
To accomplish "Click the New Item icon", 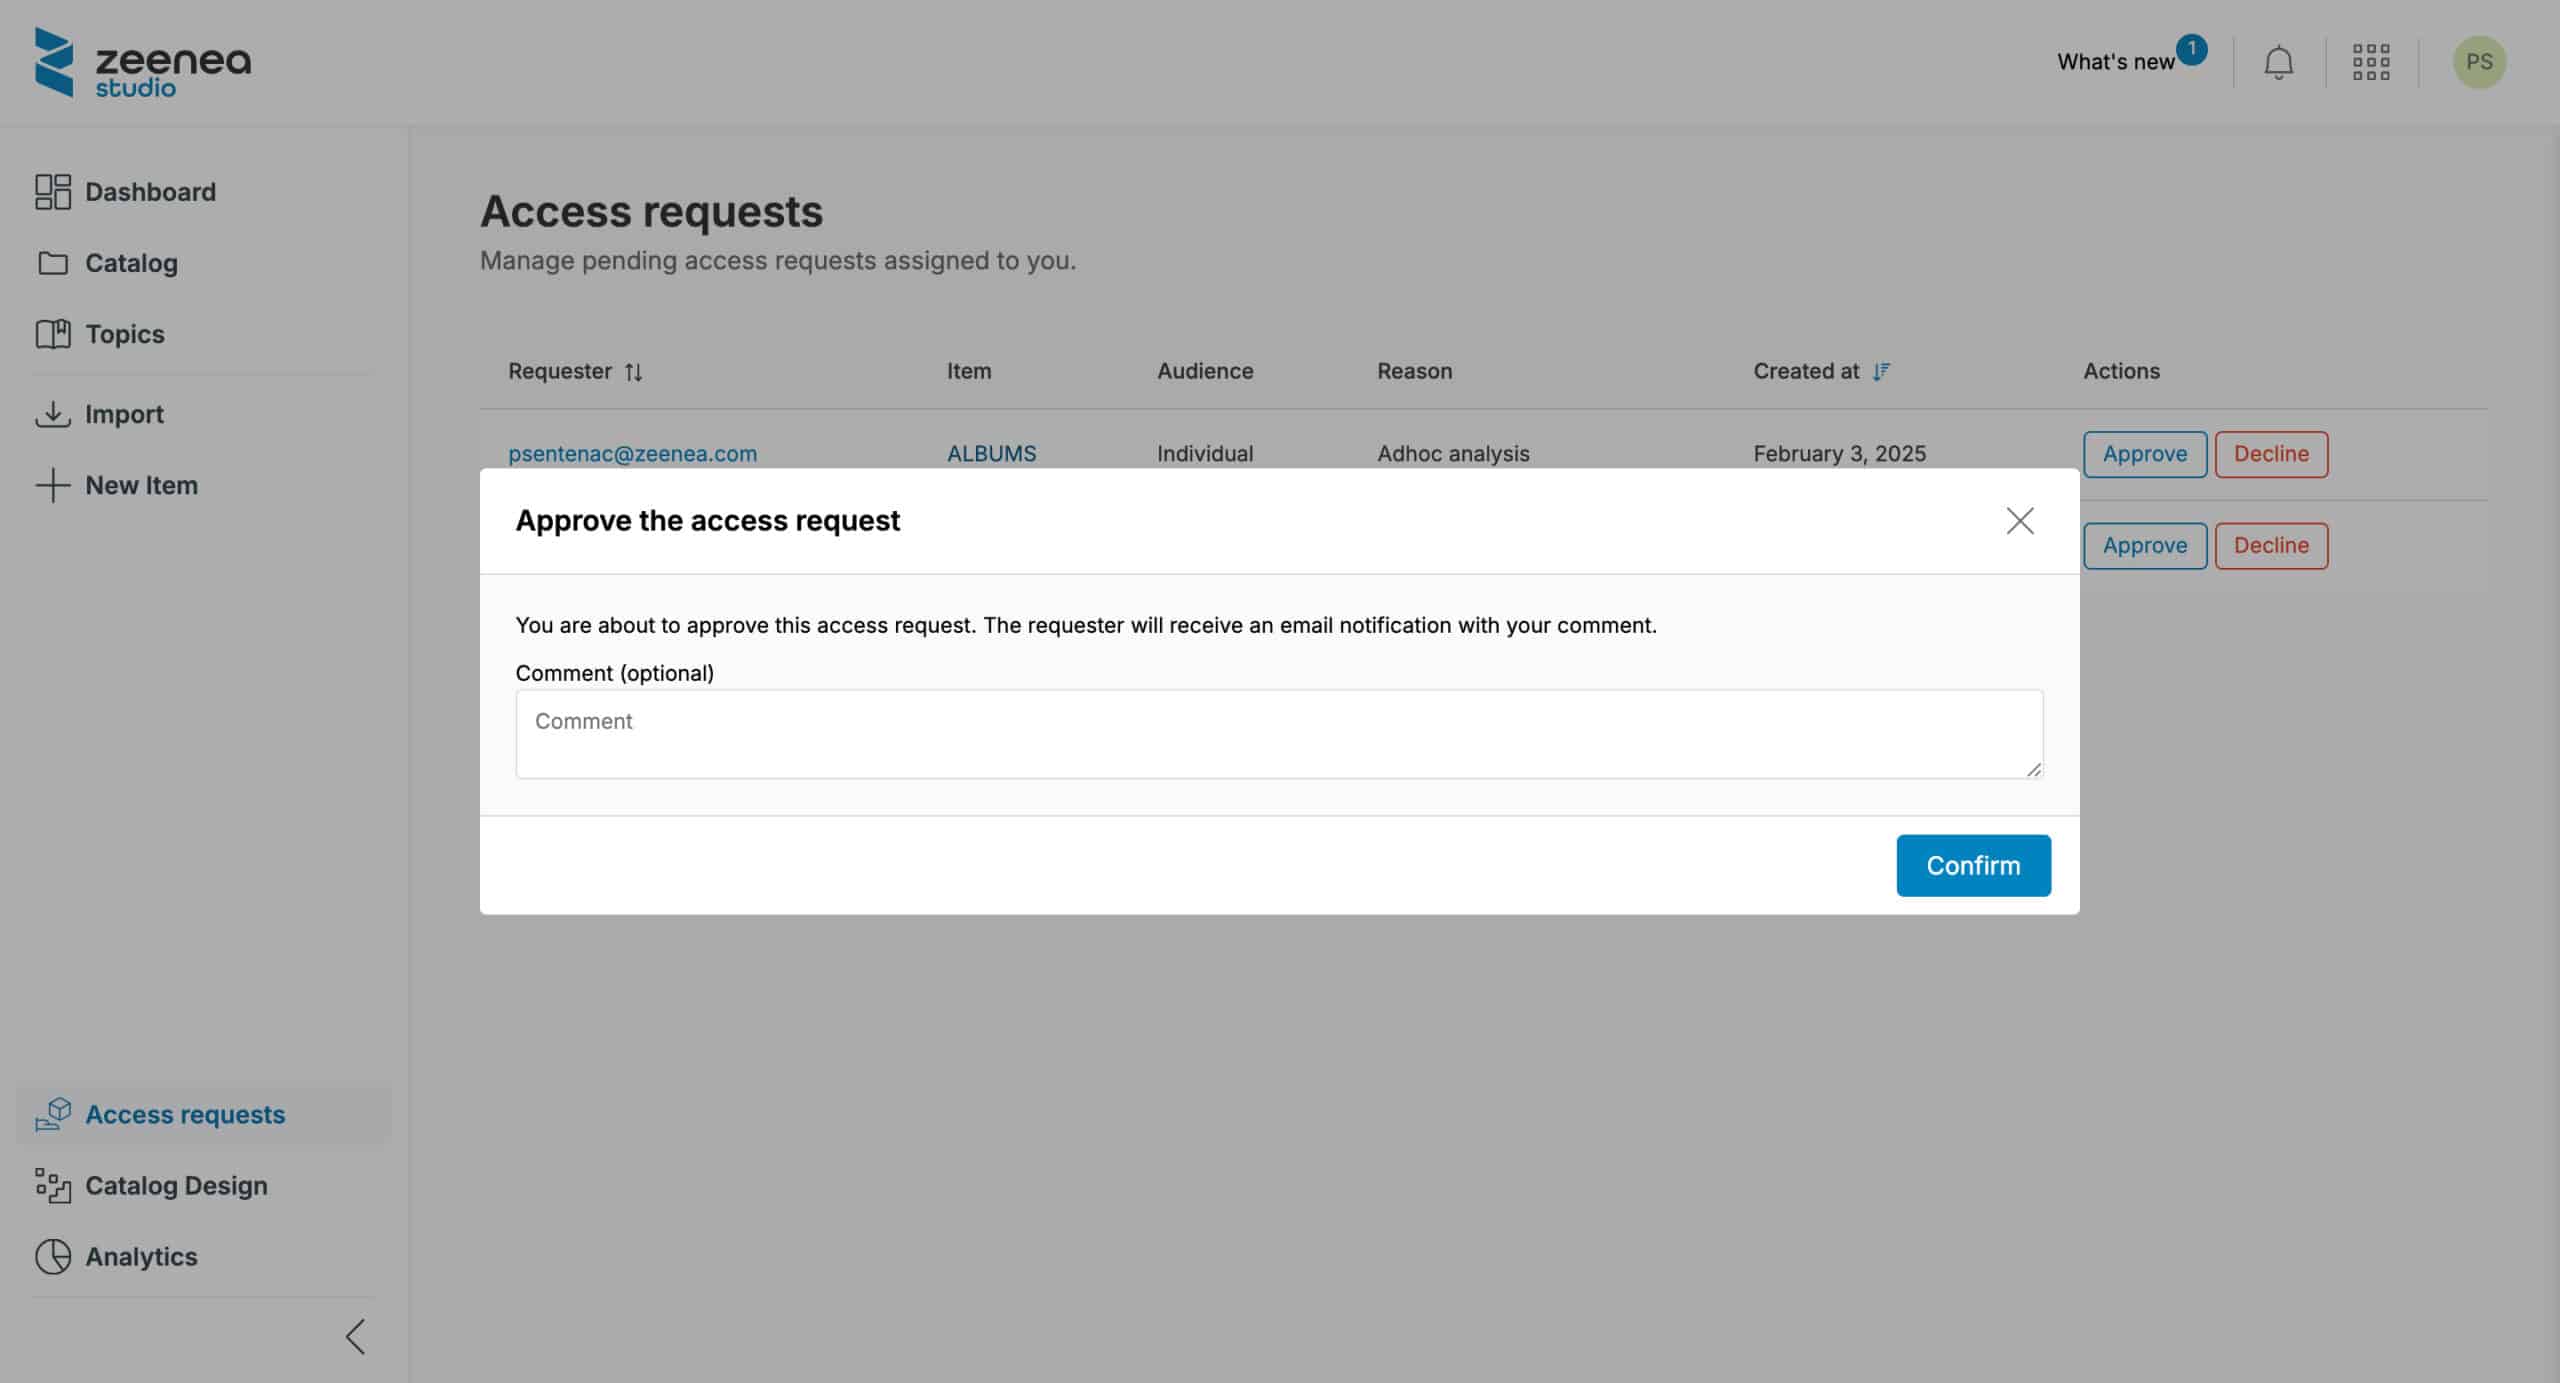I will pos(51,484).
